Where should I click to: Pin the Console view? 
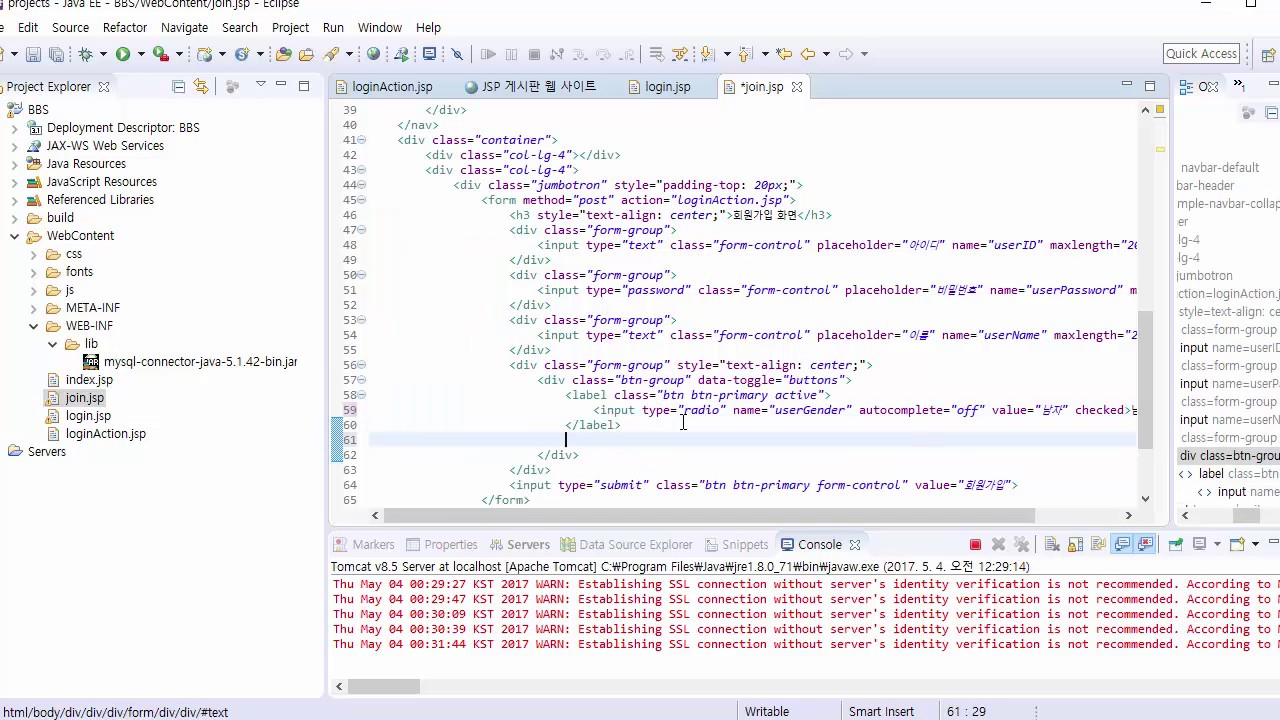click(x=1176, y=545)
